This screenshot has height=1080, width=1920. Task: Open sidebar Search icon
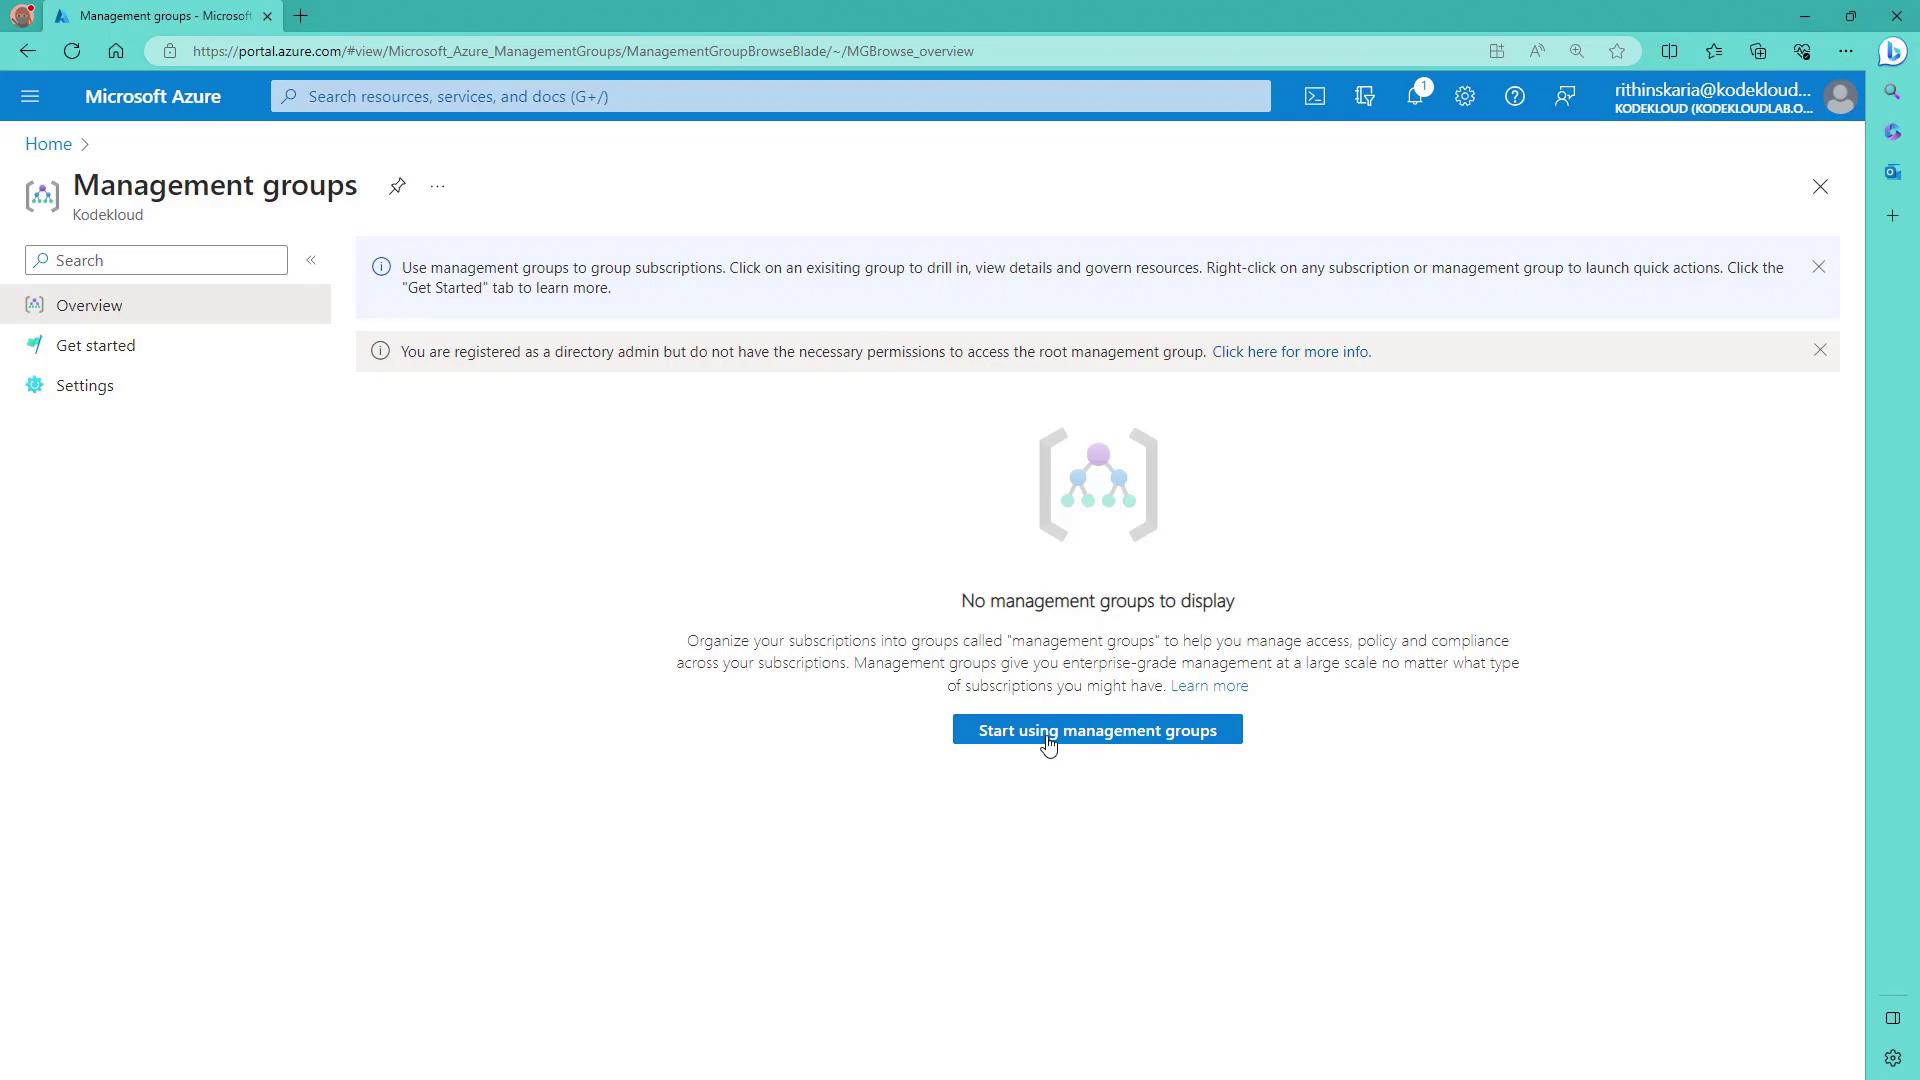[x=1892, y=92]
